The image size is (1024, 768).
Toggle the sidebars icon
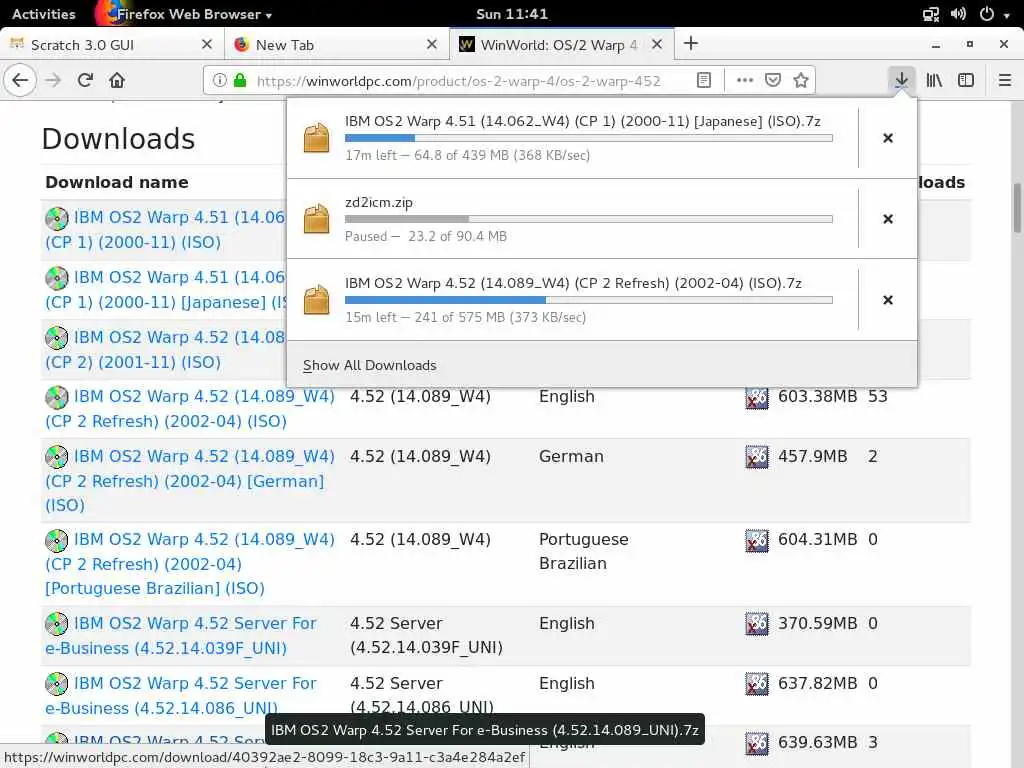click(x=966, y=80)
